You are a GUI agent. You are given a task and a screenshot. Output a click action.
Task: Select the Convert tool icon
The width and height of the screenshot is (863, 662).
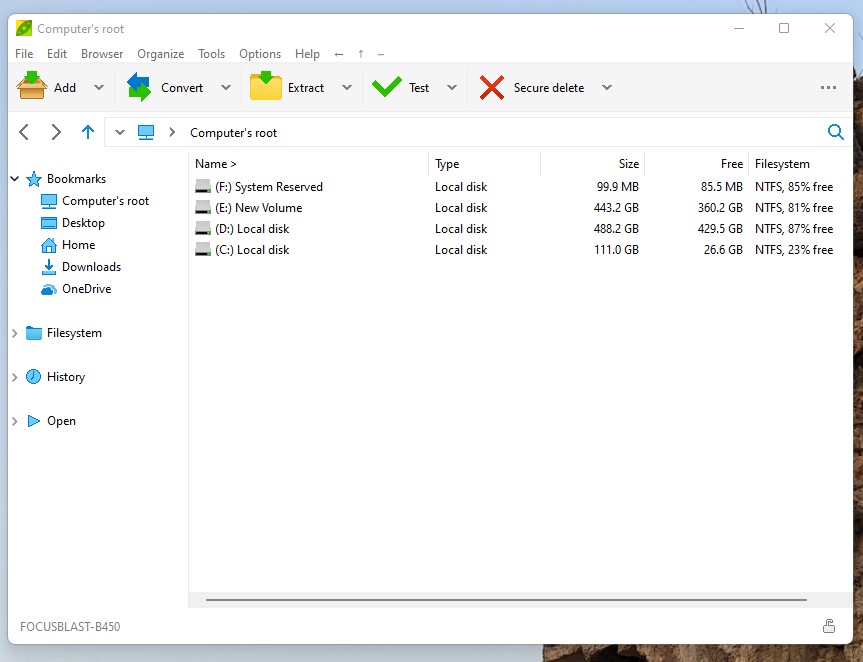tap(140, 87)
